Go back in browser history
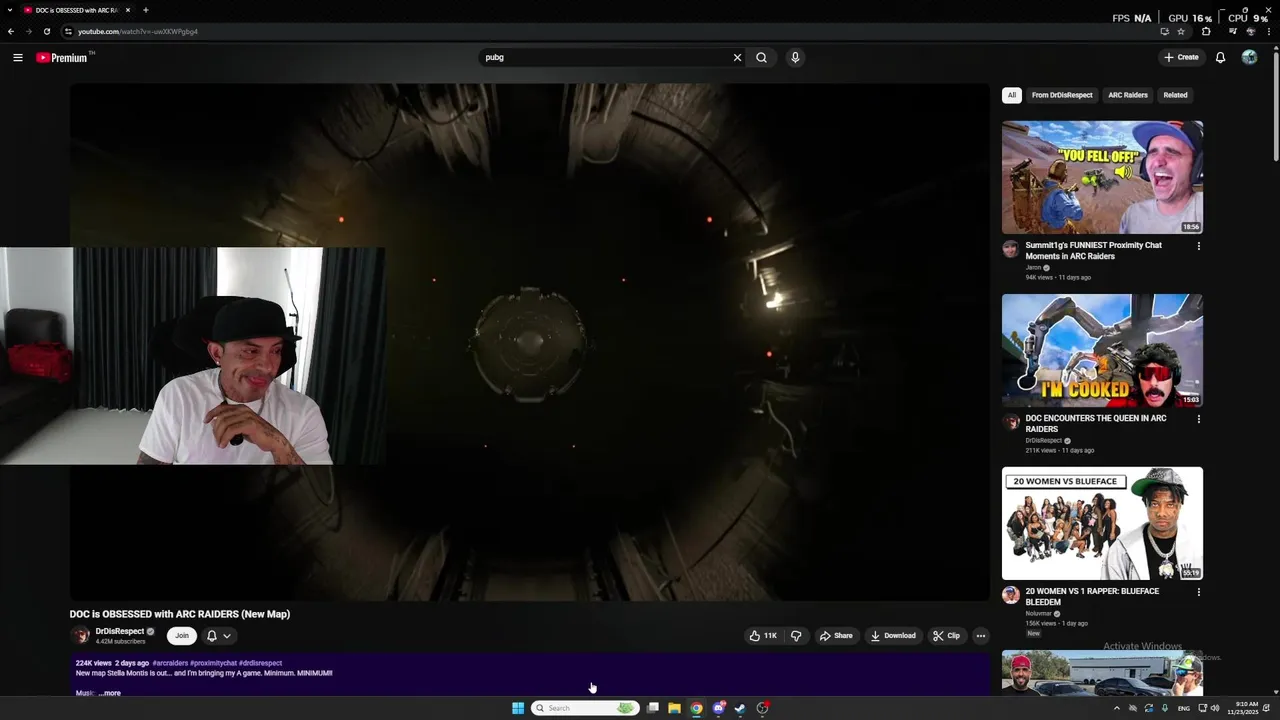1280x720 pixels. (11, 31)
